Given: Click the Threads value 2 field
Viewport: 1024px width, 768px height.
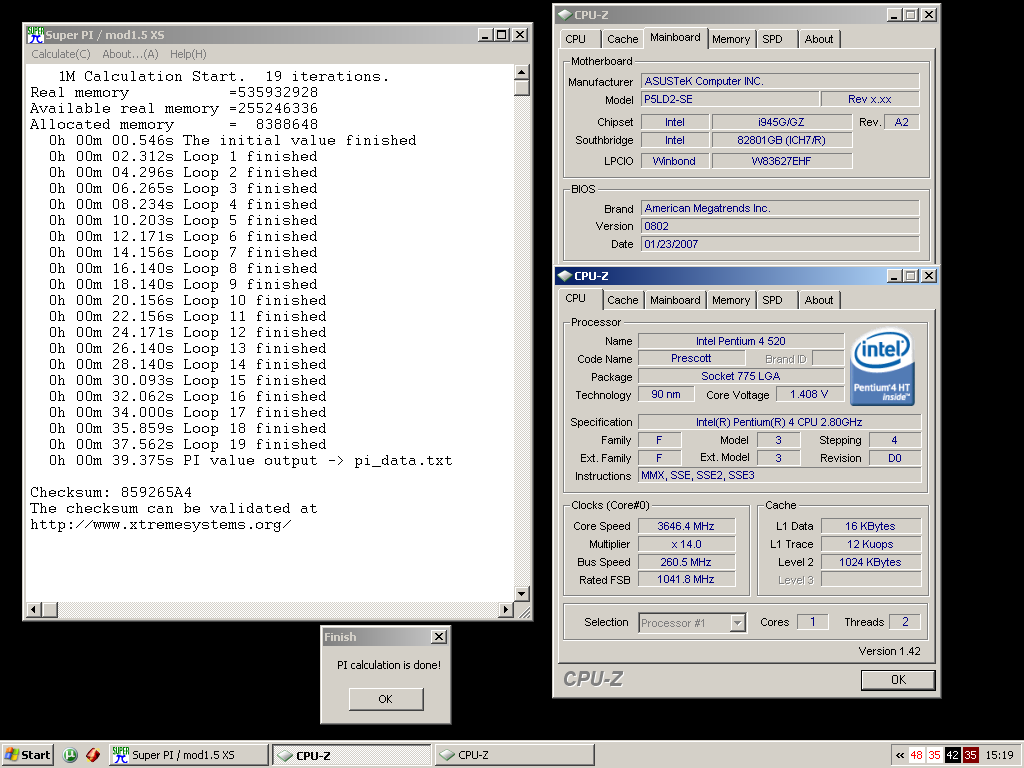Looking at the screenshot, I should click(x=904, y=622).
